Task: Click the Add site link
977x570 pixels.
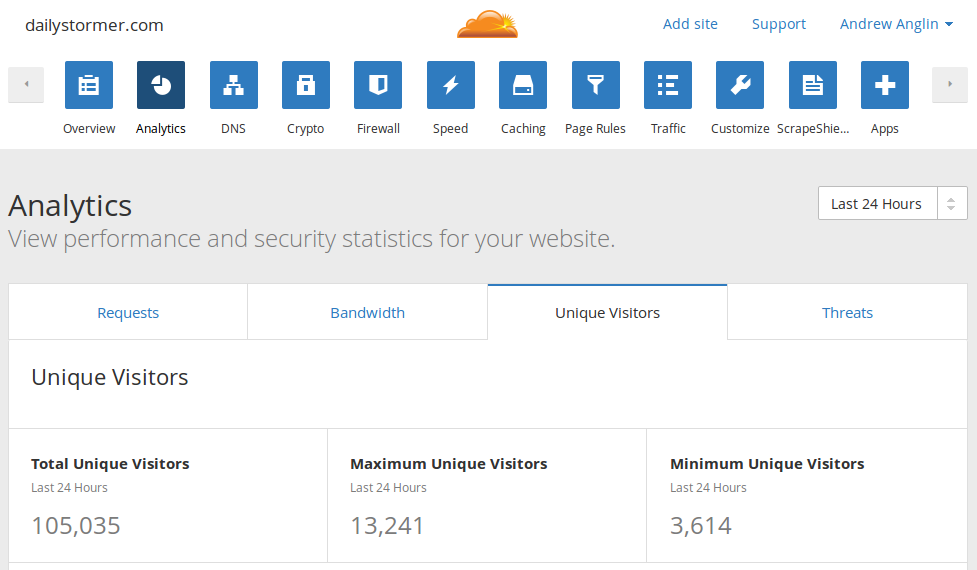Action: pyautogui.click(x=690, y=24)
